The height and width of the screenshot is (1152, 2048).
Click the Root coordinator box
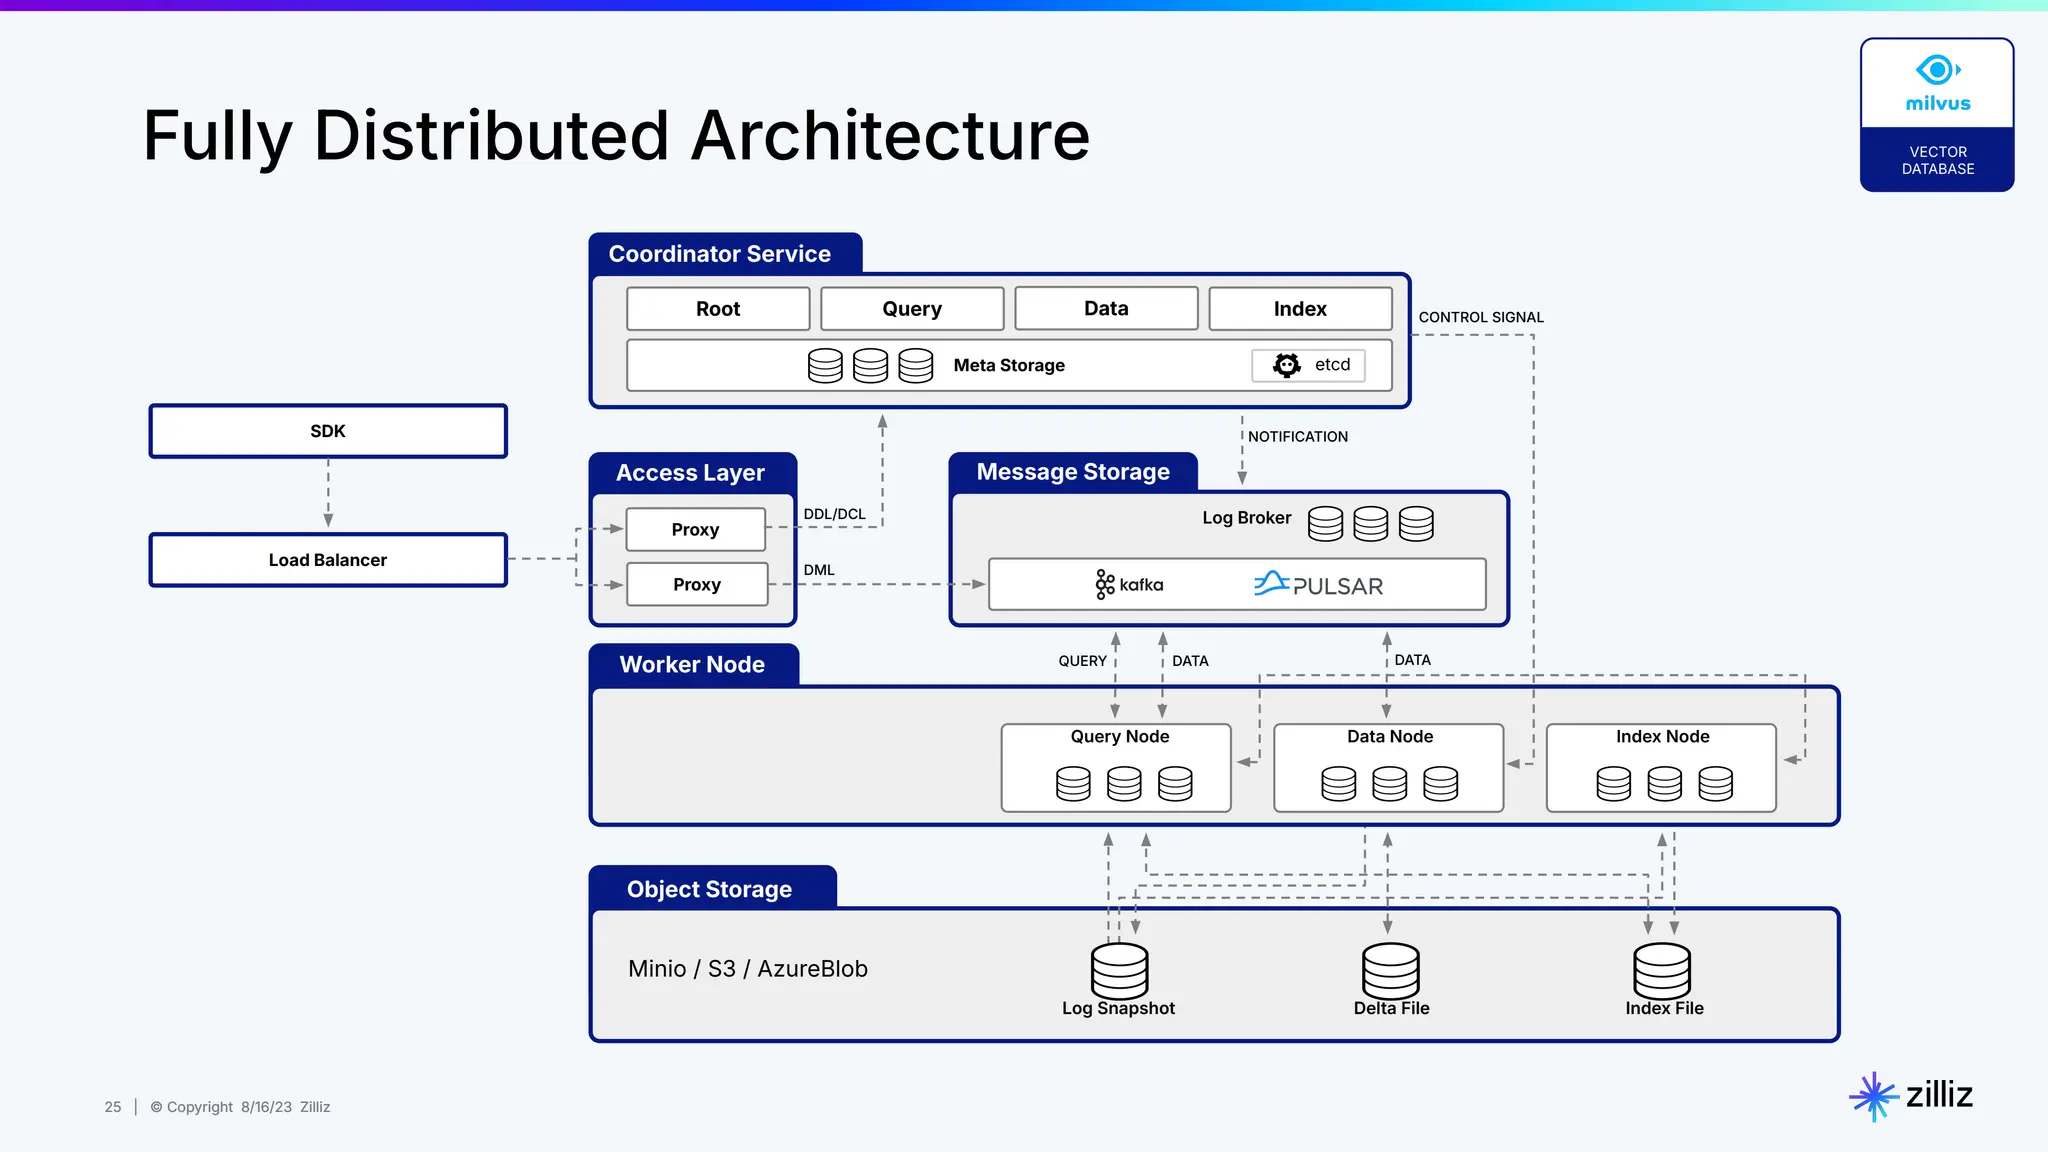718,309
